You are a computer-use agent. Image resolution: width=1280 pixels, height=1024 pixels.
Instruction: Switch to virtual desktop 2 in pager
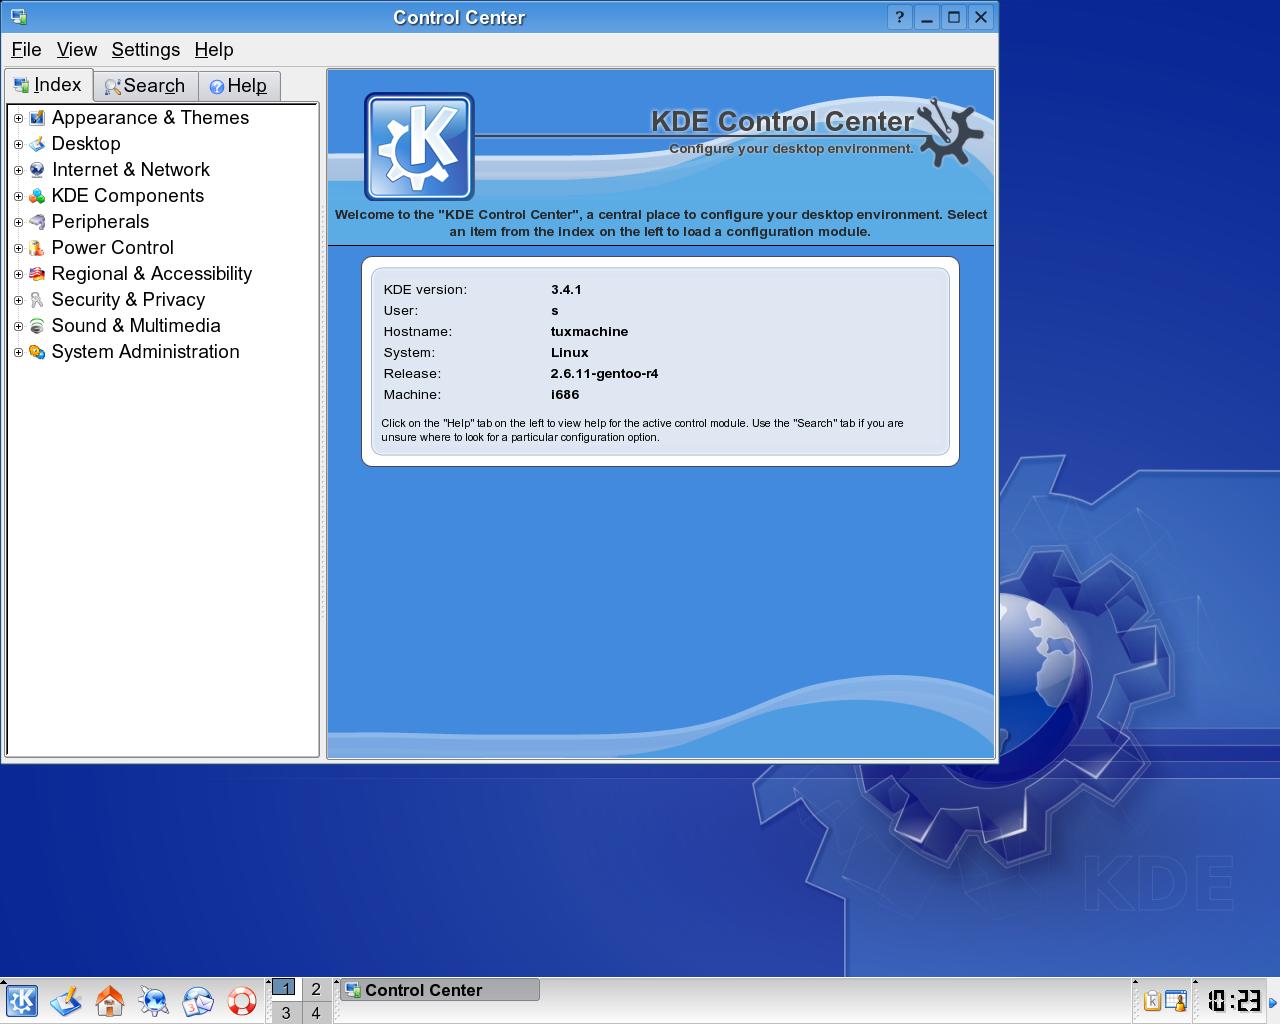coord(316,988)
